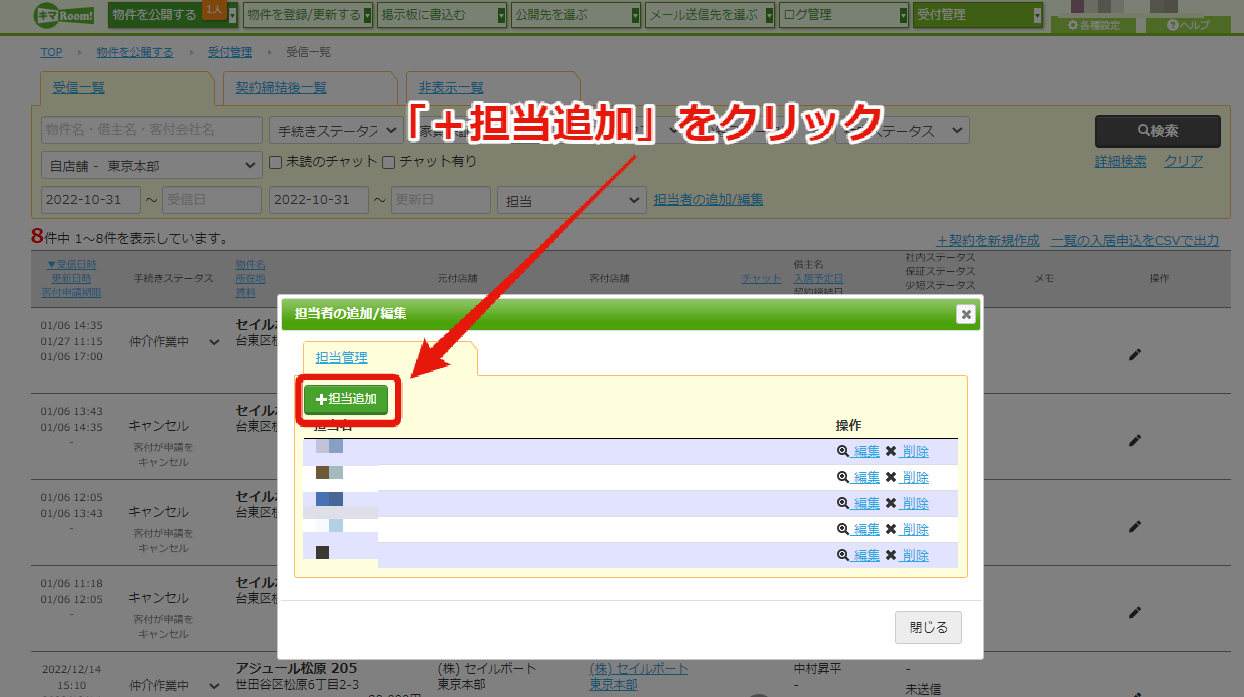Open 担当者の追加/編集 link in filters
1244x697 pixels.
point(708,199)
